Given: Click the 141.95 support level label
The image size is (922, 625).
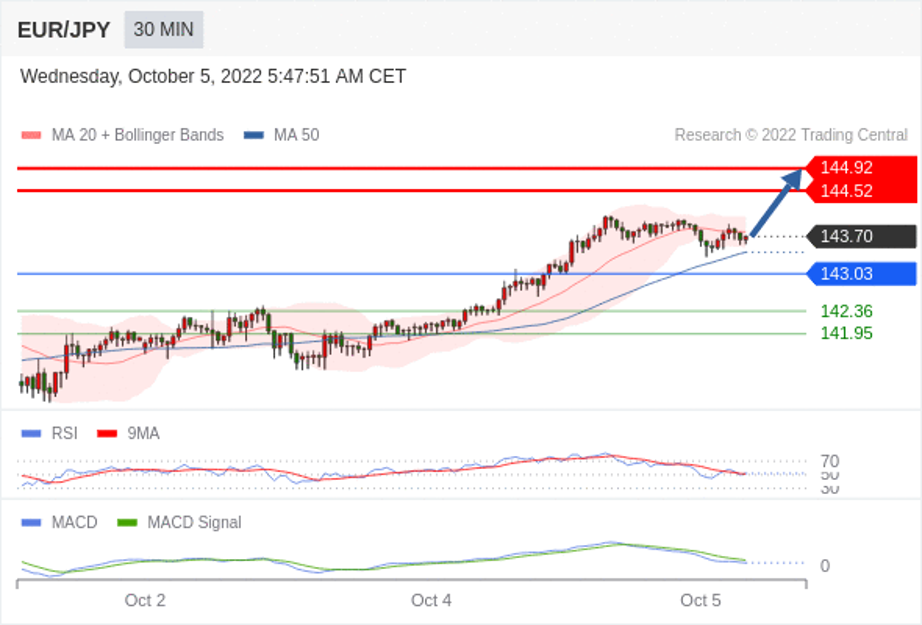Looking at the screenshot, I should [846, 333].
